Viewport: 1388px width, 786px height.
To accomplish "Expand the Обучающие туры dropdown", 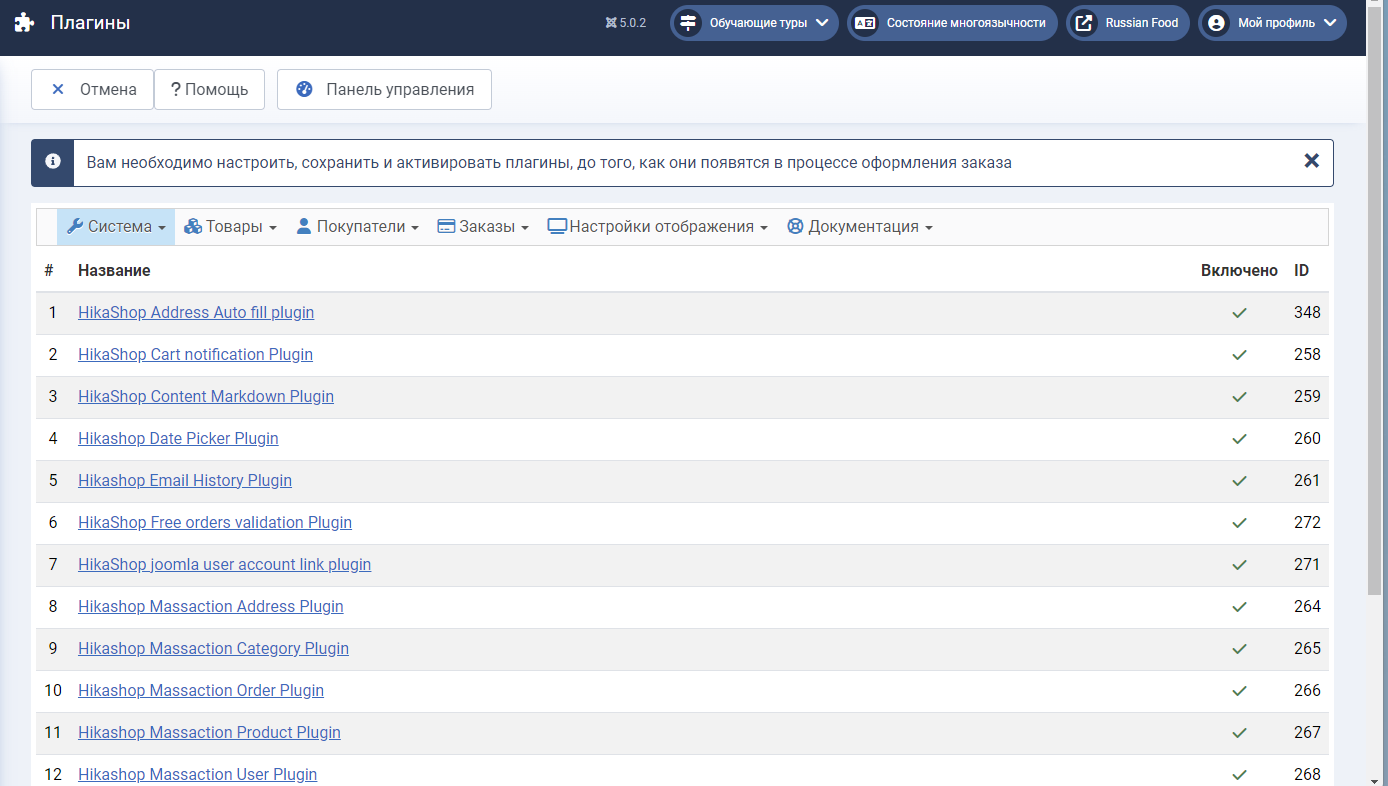I will click(754, 23).
